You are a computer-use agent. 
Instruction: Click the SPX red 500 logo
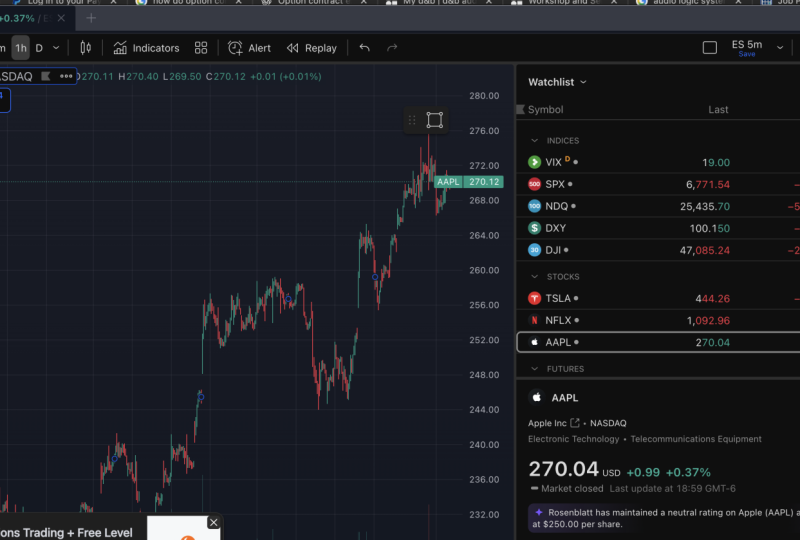(534, 184)
